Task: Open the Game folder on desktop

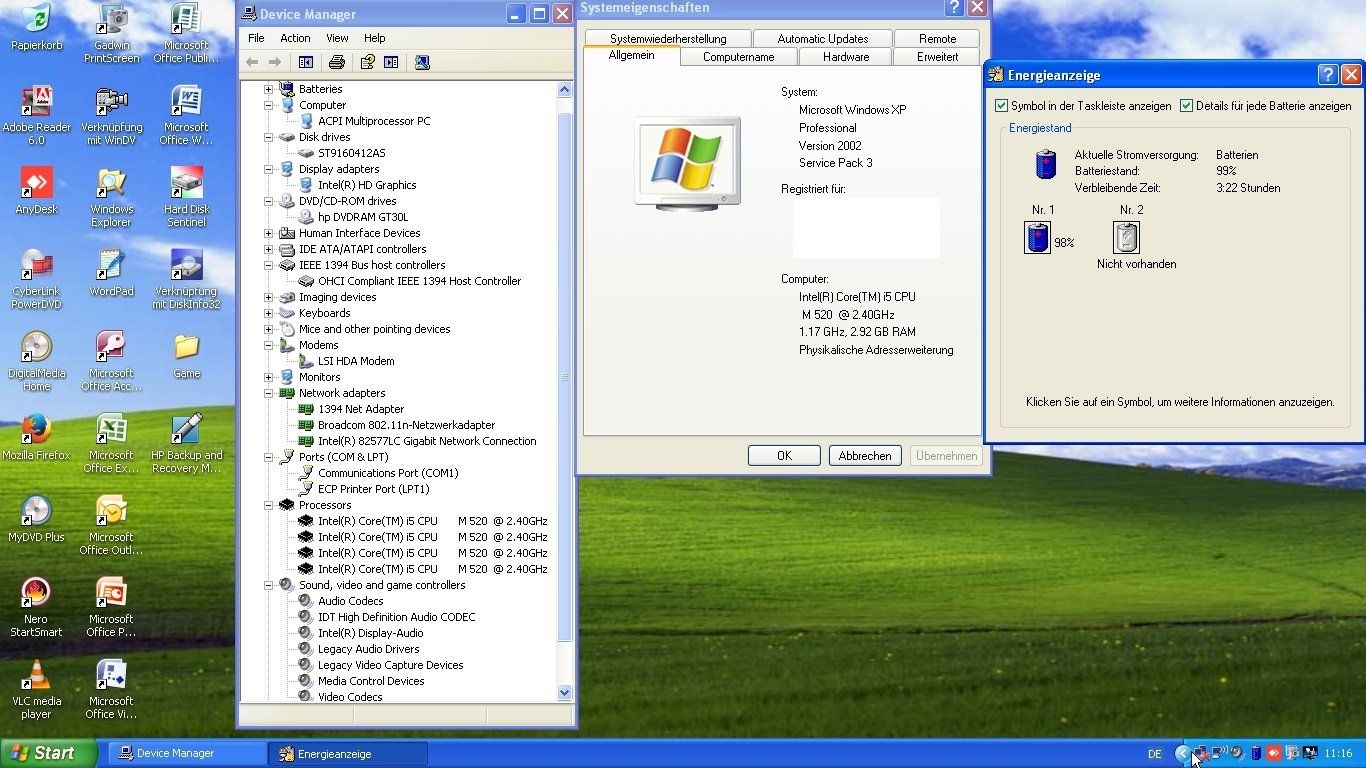Action: click(x=187, y=355)
